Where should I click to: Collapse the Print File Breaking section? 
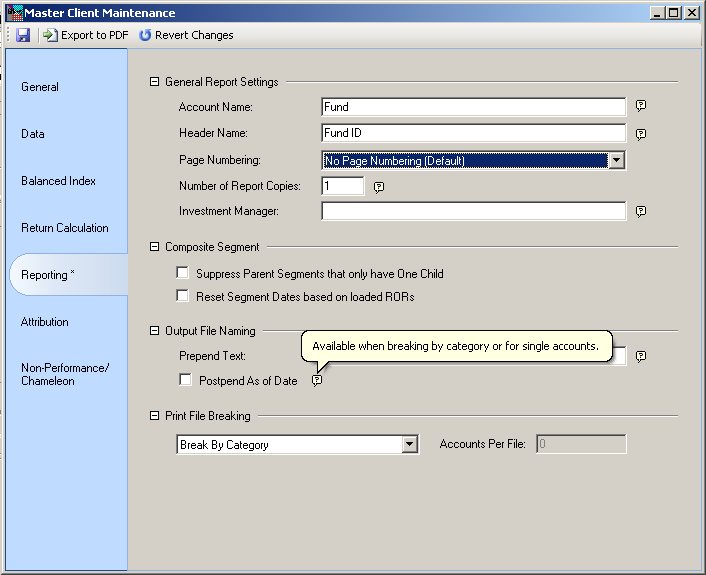(155, 416)
